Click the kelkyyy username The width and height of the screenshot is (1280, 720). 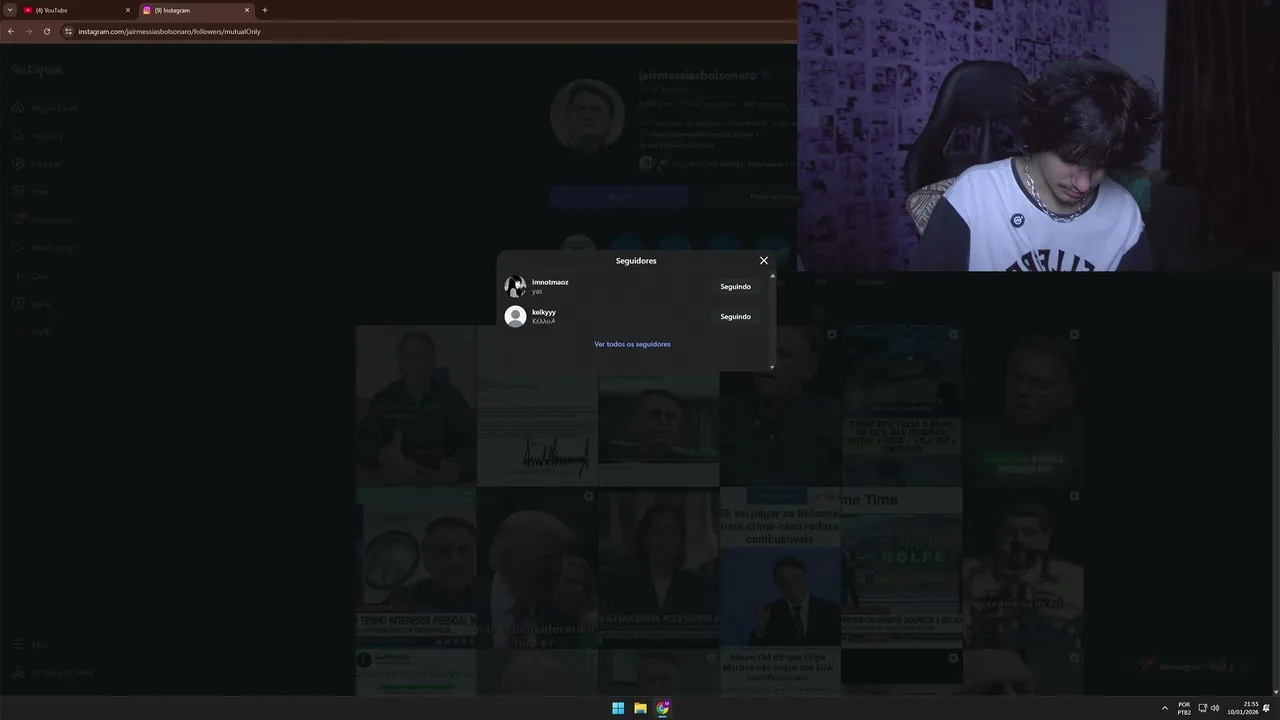(x=544, y=312)
